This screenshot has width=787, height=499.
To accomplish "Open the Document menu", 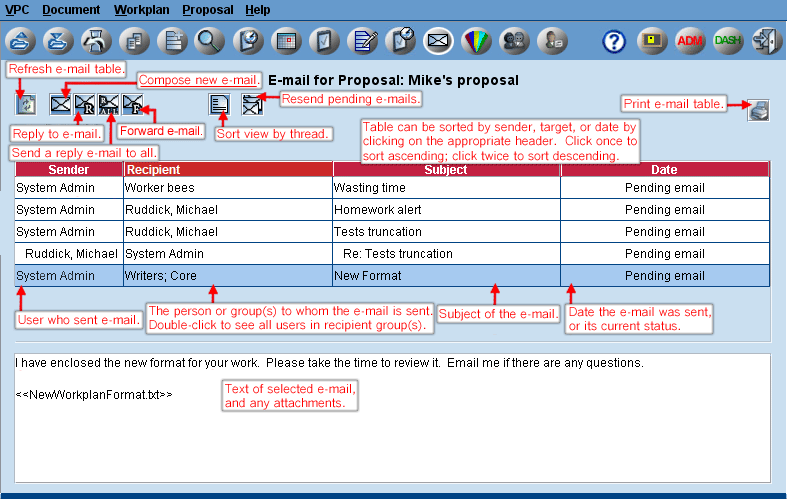I will (x=71, y=9).
